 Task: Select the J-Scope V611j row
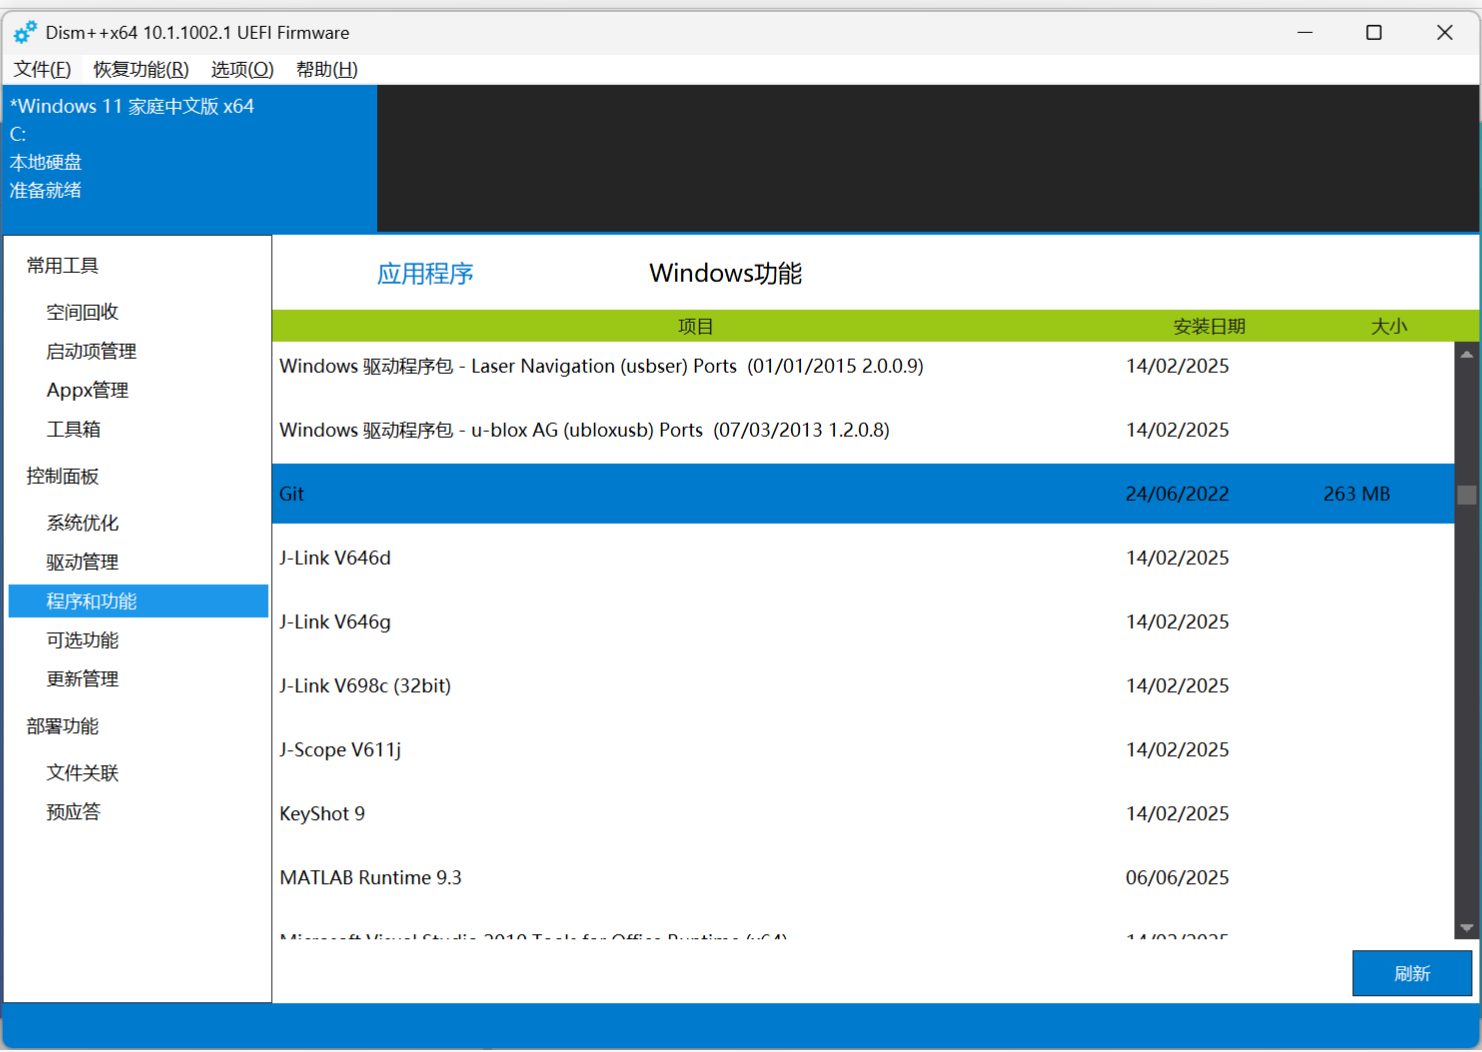pos(863,750)
